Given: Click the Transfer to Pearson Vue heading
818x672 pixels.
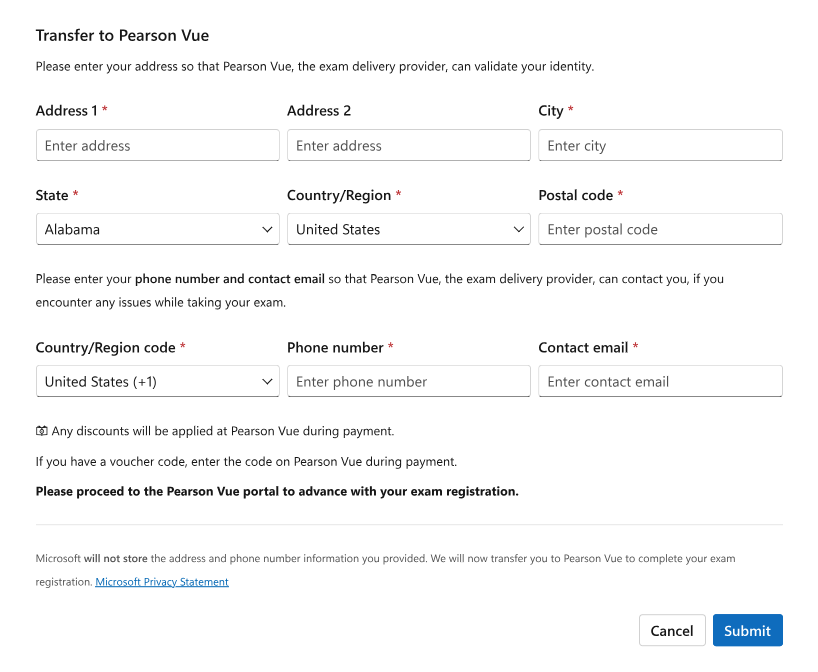Looking at the screenshot, I should [x=122, y=35].
